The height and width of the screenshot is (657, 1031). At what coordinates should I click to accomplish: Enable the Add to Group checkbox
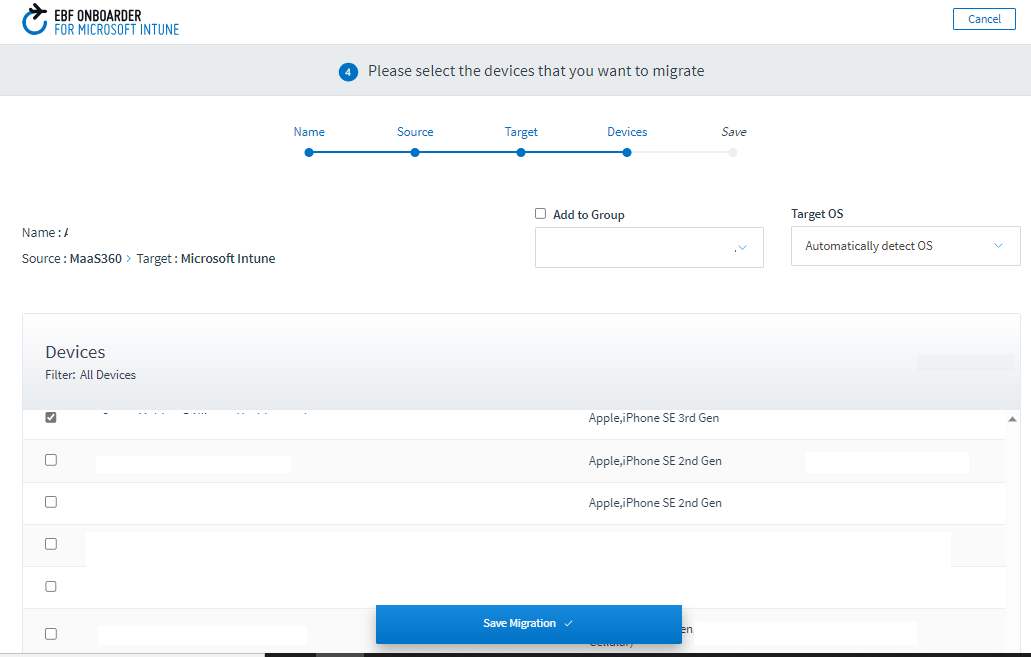(x=540, y=214)
